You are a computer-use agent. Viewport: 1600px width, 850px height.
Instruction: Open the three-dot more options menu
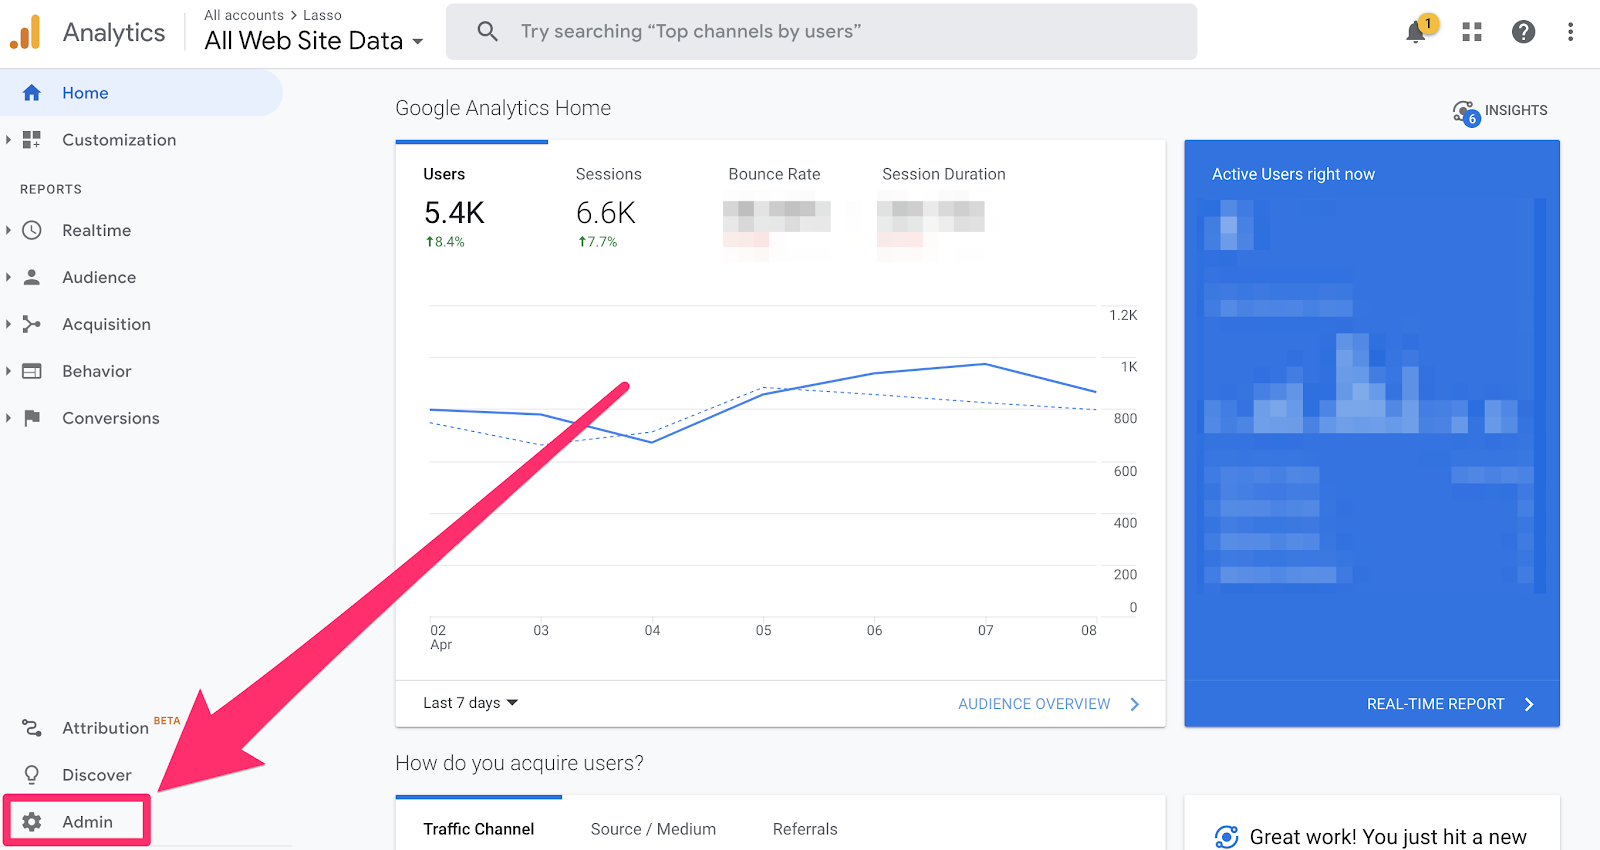(x=1570, y=32)
